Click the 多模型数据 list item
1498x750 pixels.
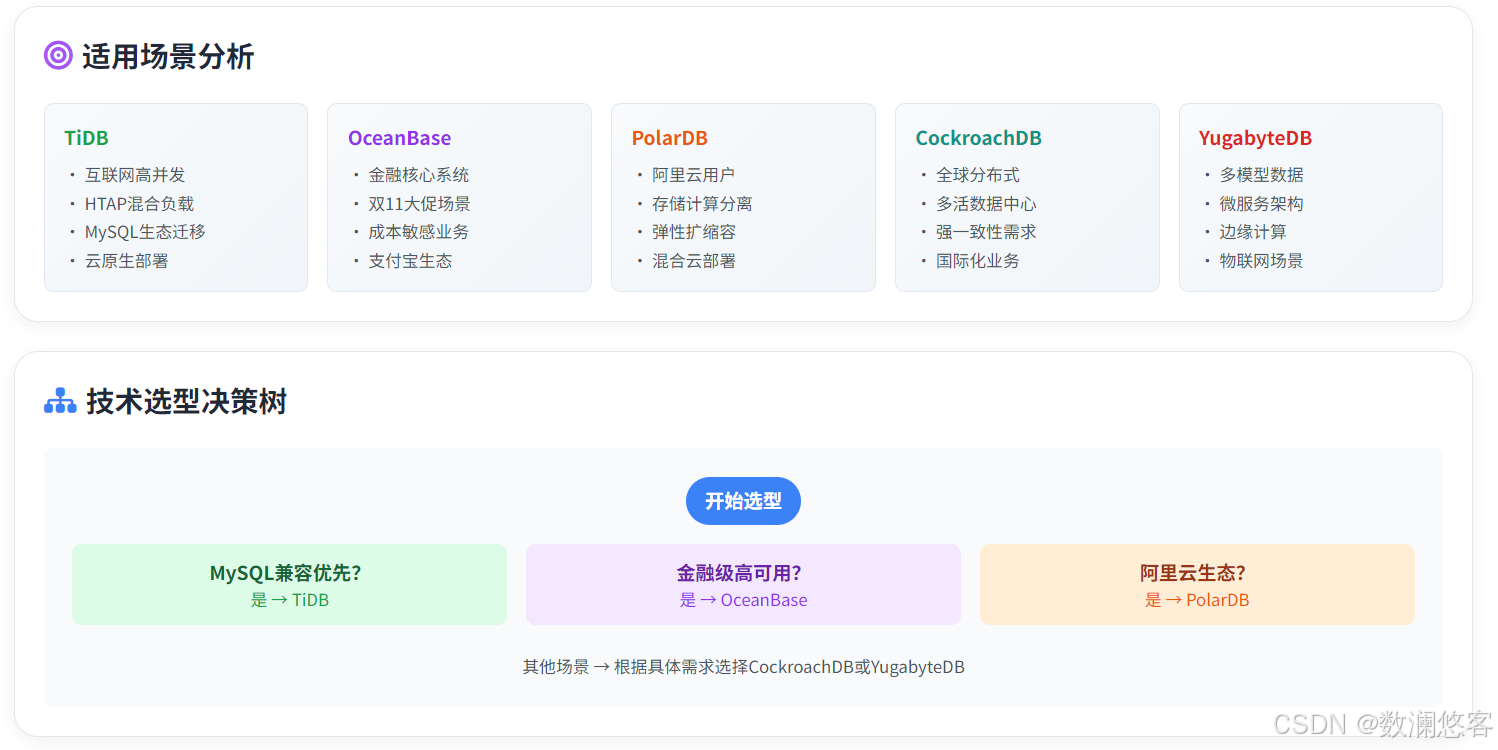tap(1262, 175)
